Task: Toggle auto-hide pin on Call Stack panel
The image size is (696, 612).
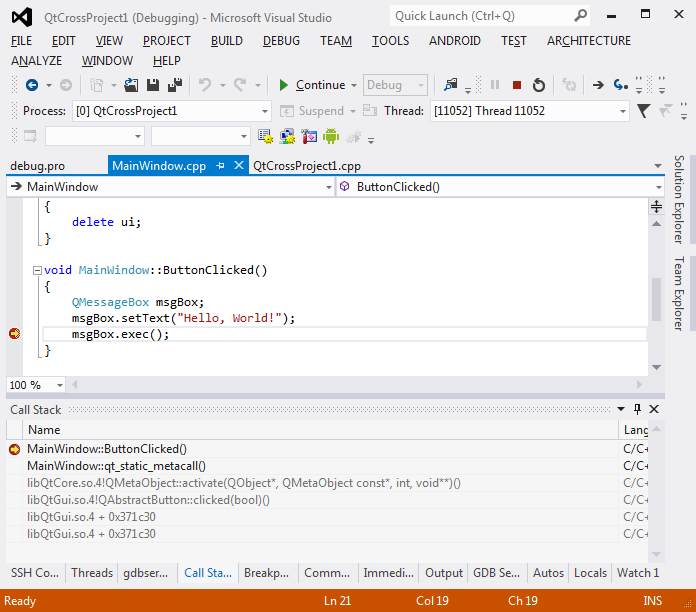Action: 637,409
